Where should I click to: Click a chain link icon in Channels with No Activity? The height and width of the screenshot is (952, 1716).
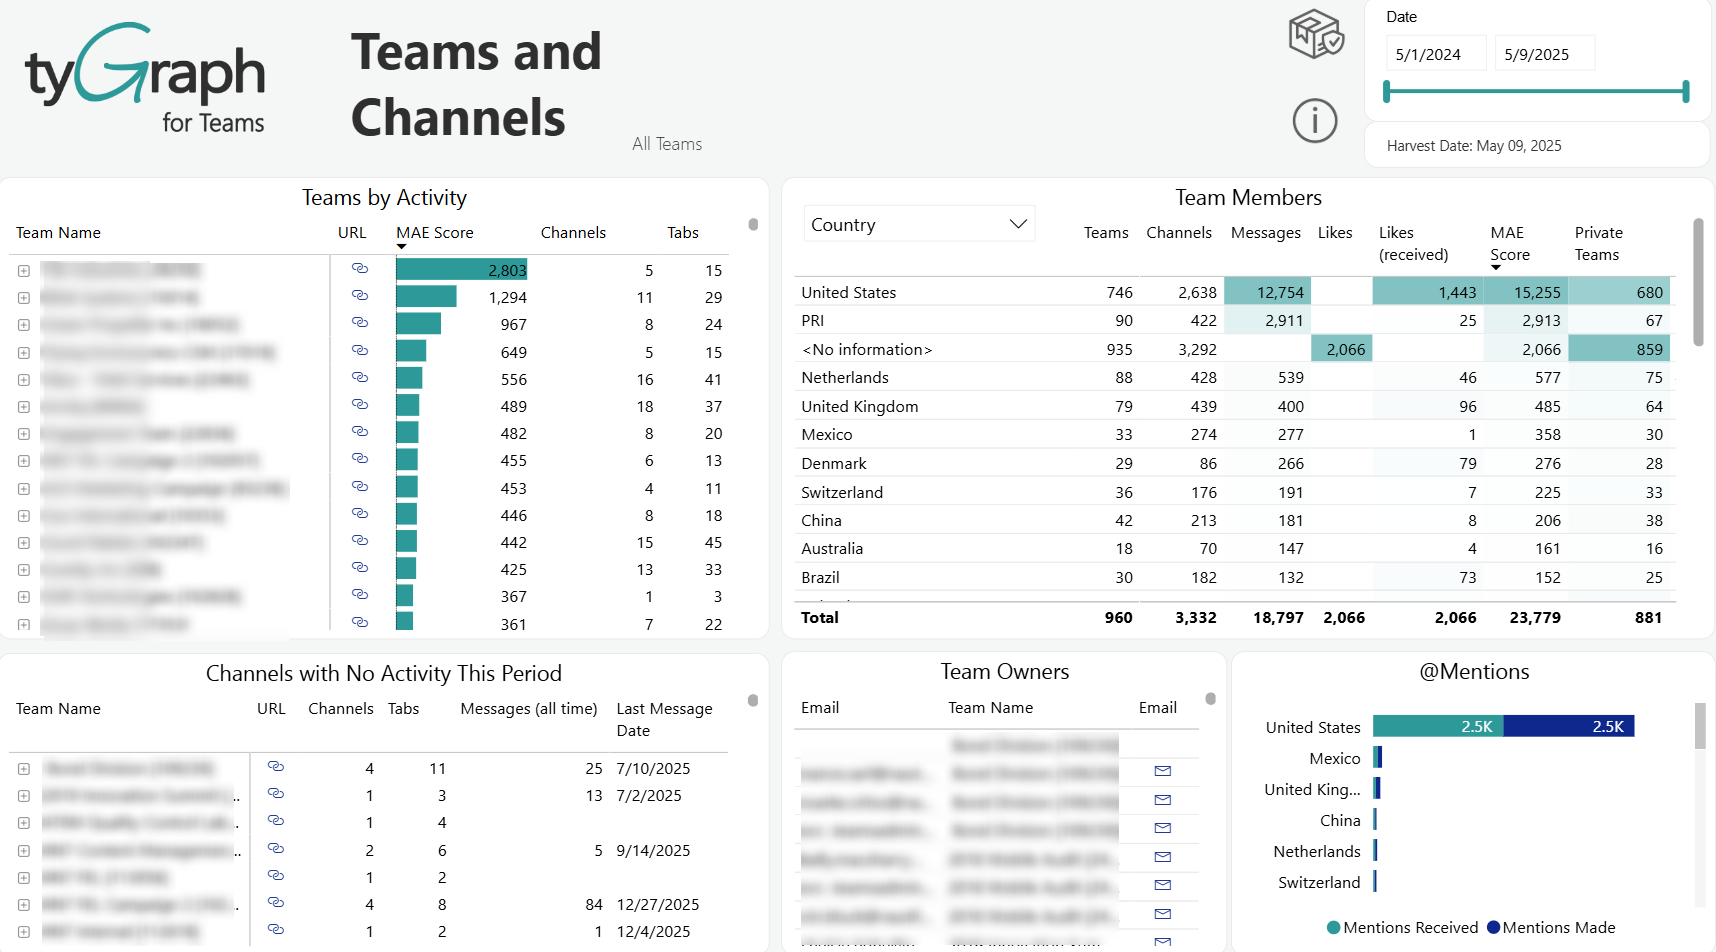pos(276,767)
